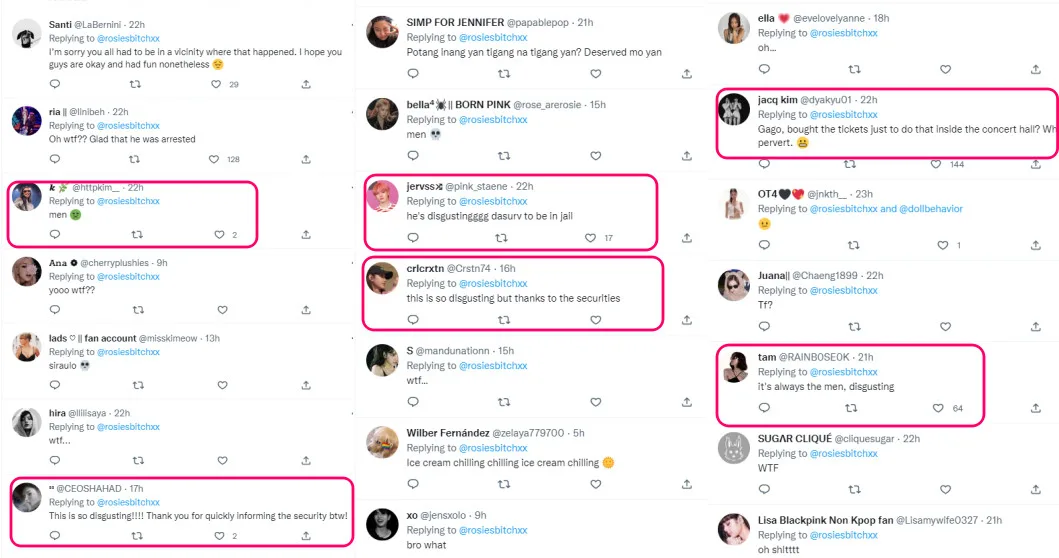Open SUGAR CLIQUÉ's profile name
This screenshot has height=558, width=1059.
(801, 439)
